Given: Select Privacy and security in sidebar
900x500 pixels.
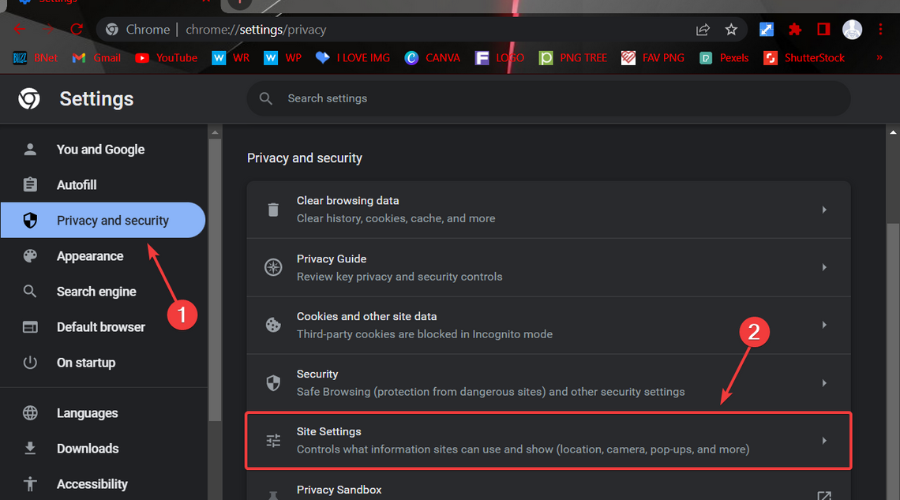Looking at the screenshot, I should (x=103, y=220).
